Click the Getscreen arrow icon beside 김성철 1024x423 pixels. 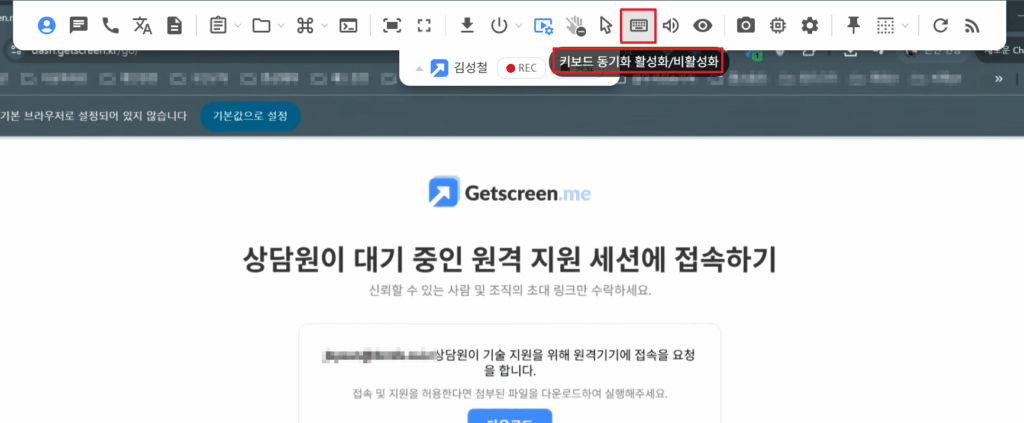(440, 68)
